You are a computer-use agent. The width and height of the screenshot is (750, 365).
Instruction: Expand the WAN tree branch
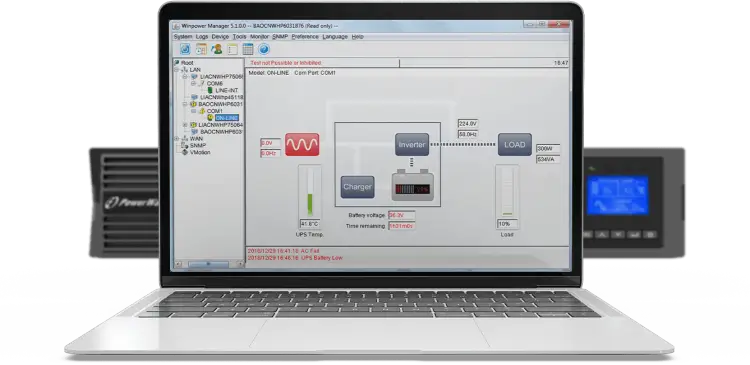(x=176, y=139)
